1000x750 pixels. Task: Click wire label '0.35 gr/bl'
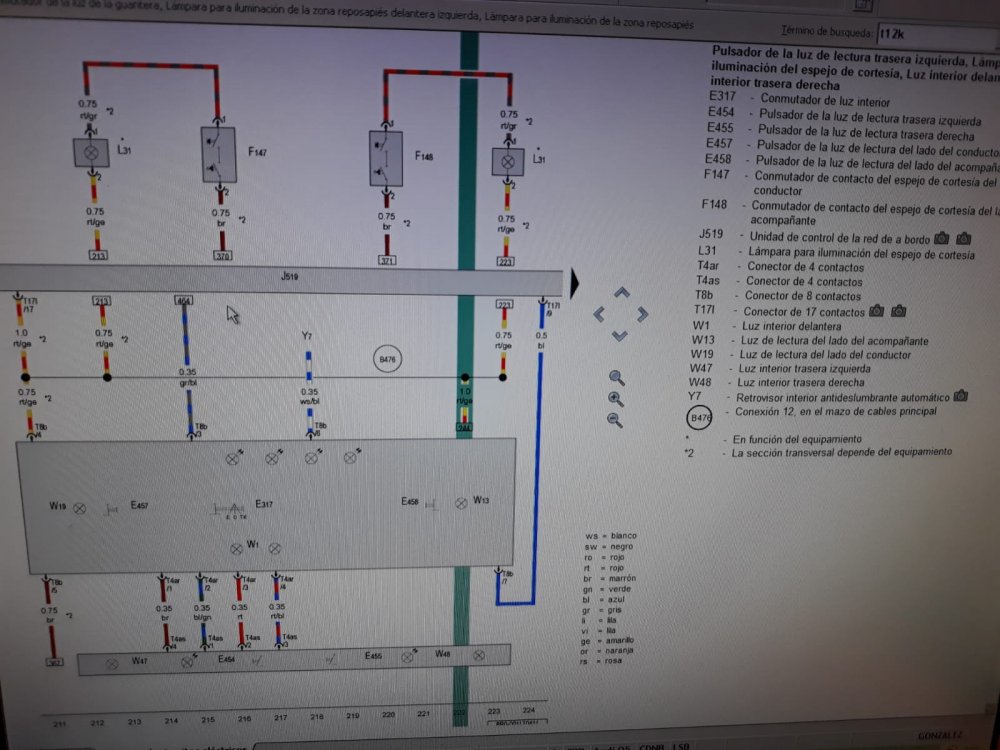point(188,377)
